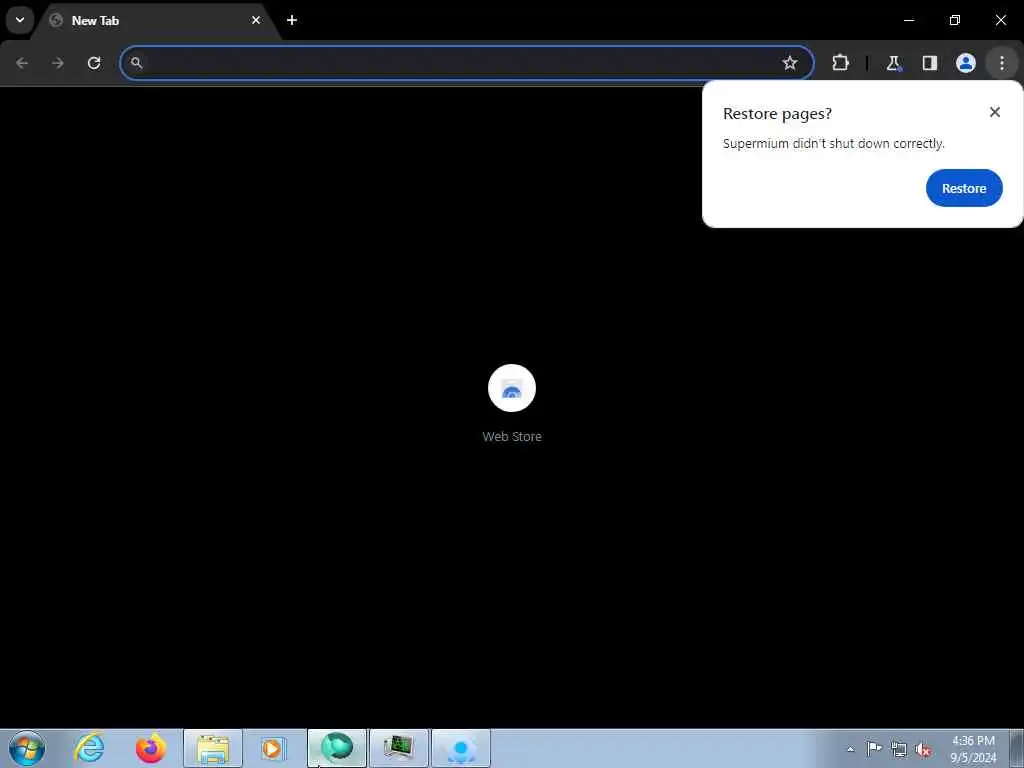
Task: Launch Firefox from the taskbar
Action: pos(151,748)
